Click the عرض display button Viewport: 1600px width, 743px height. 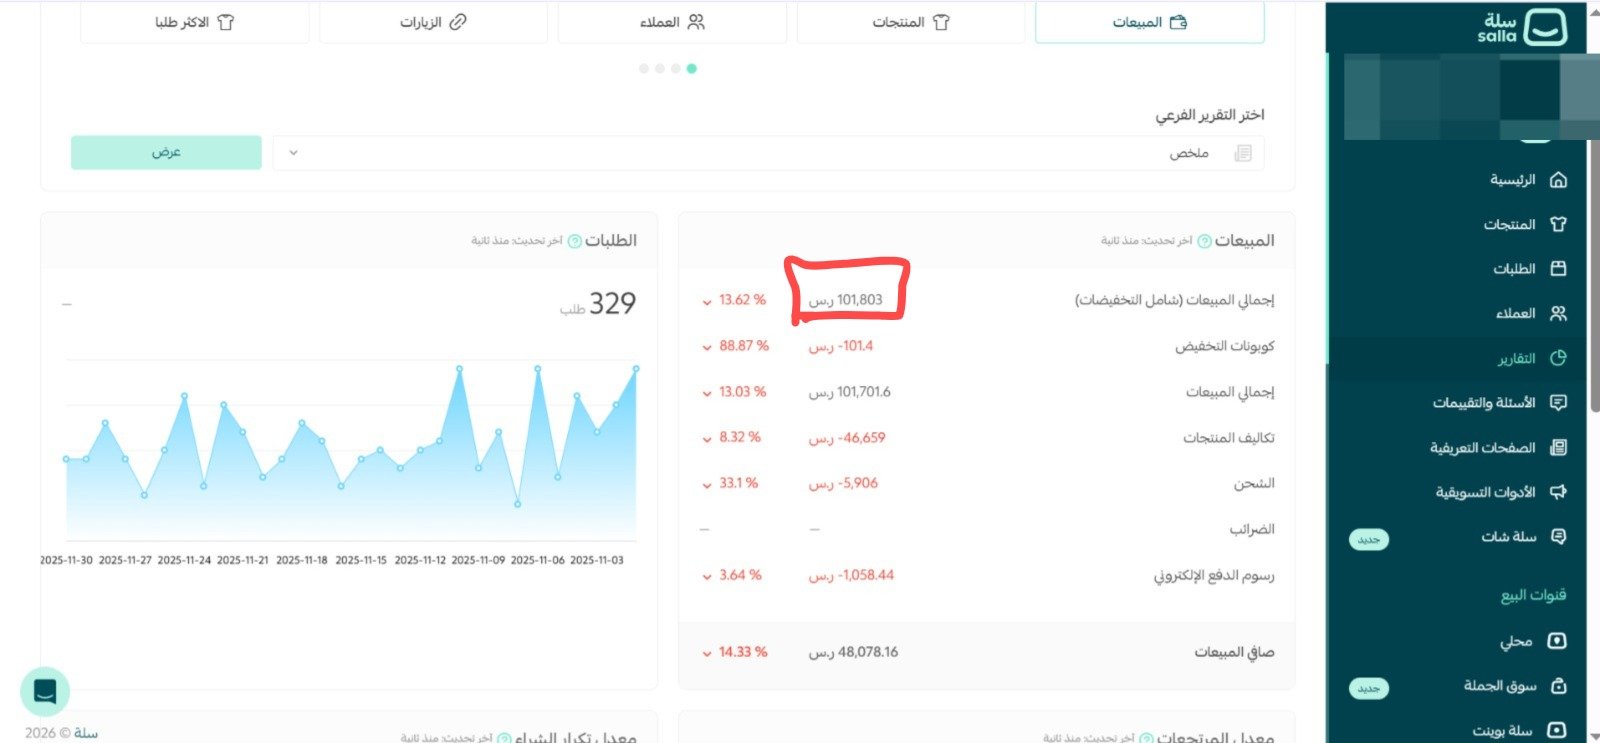(166, 152)
